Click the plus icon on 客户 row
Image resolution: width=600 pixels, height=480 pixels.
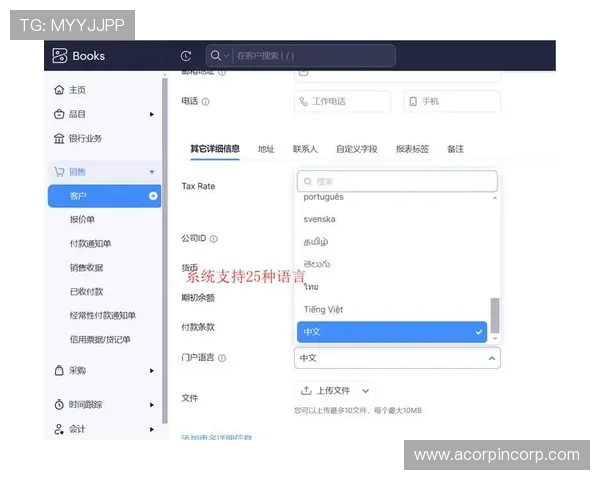pos(153,196)
